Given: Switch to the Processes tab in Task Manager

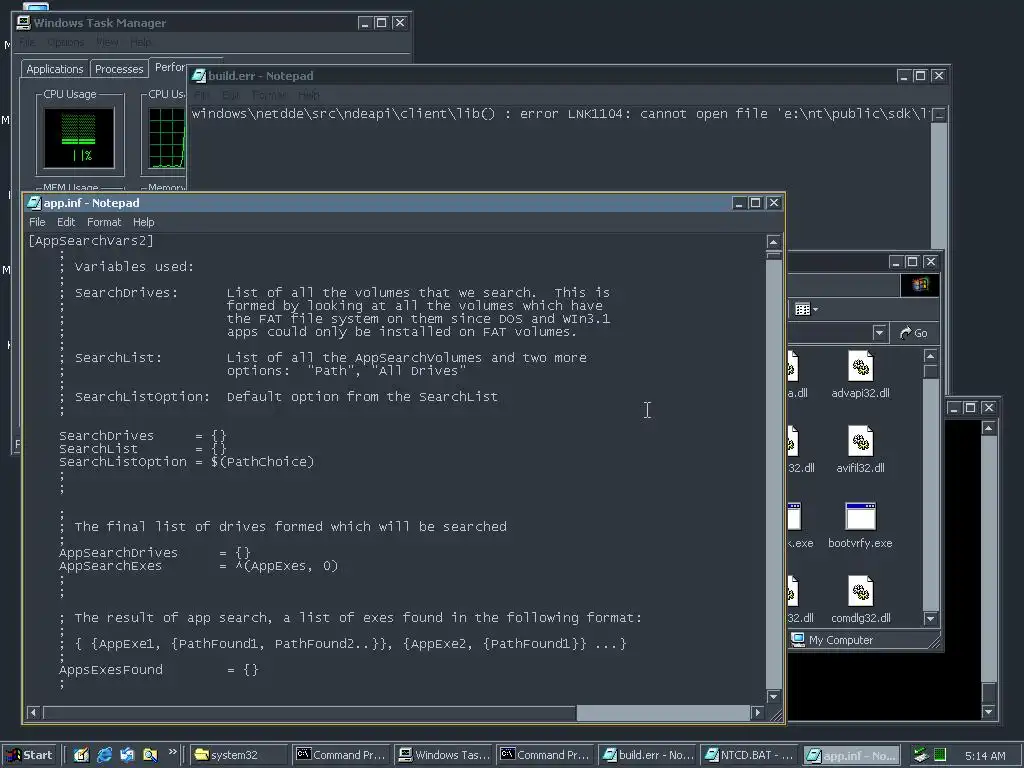Looking at the screenshot, I should [x=119, y=69].
